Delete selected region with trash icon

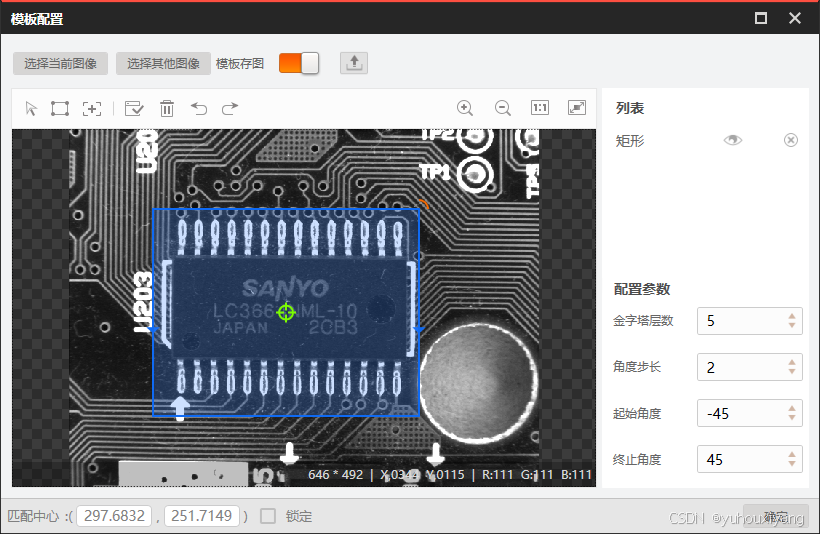click(167, 108)
